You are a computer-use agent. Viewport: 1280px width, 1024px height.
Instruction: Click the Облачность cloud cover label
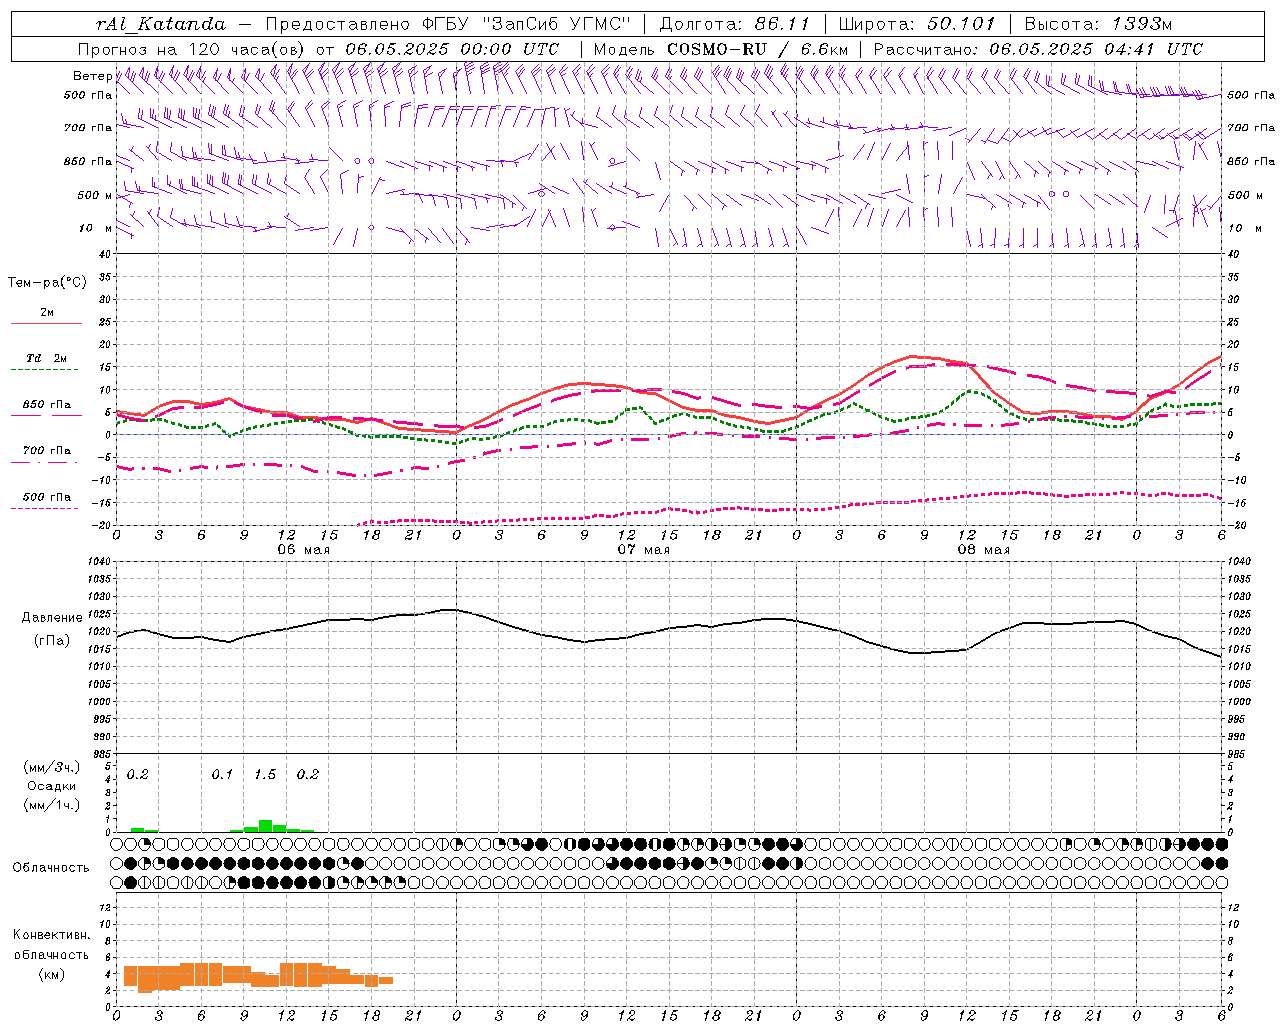[51, 868]
